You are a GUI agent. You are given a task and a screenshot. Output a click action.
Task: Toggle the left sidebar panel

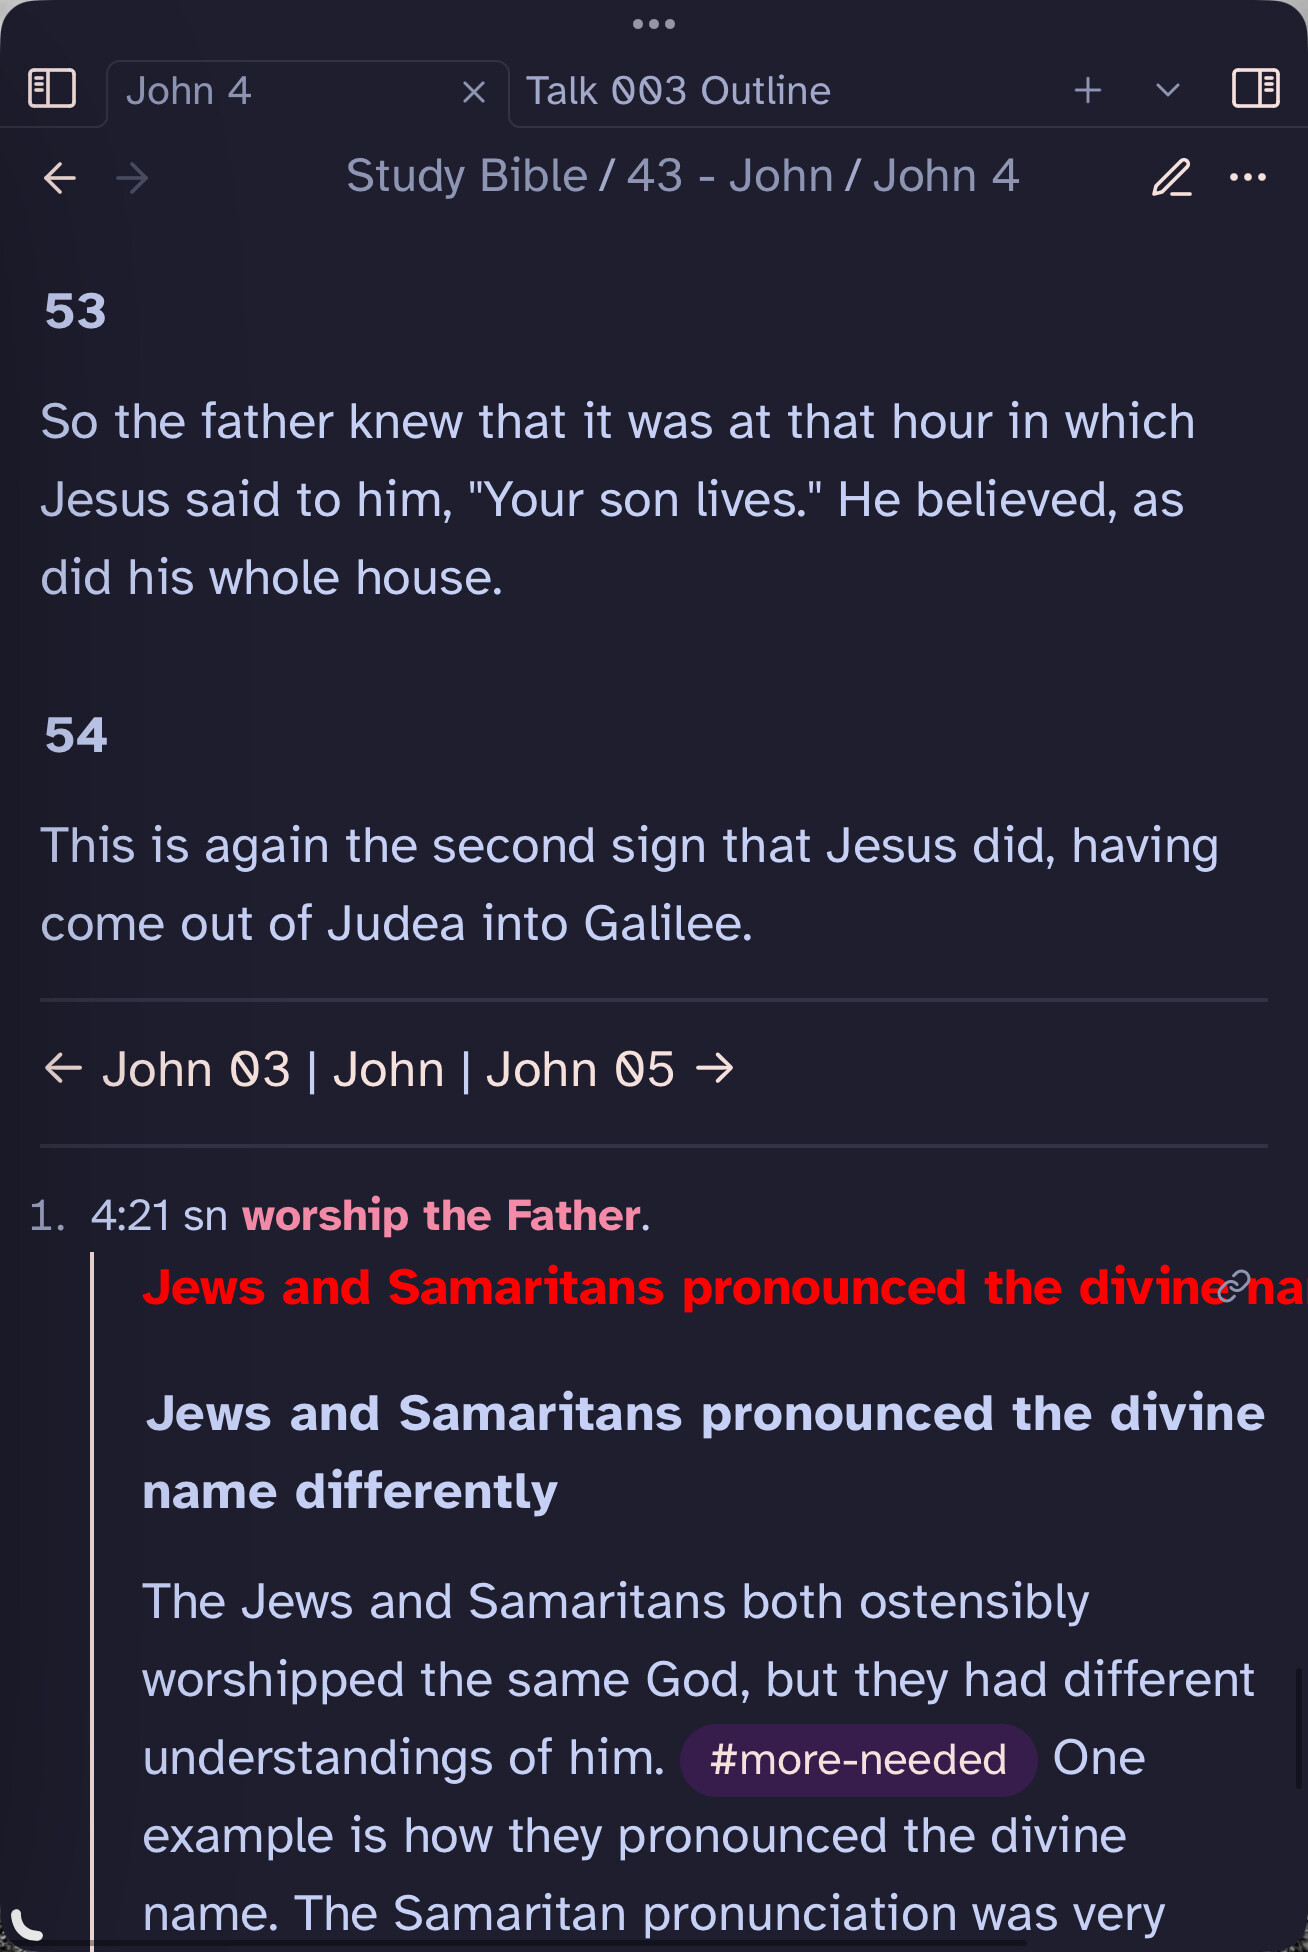tap(52, 89)
